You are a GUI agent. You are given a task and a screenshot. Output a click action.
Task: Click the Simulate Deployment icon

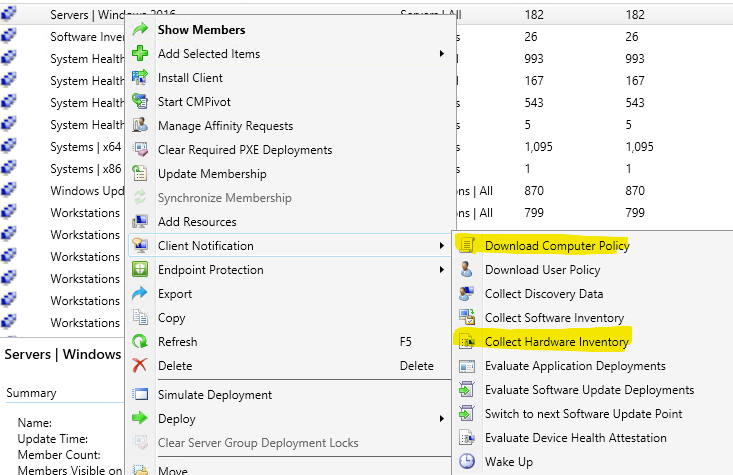pos(140,395)
